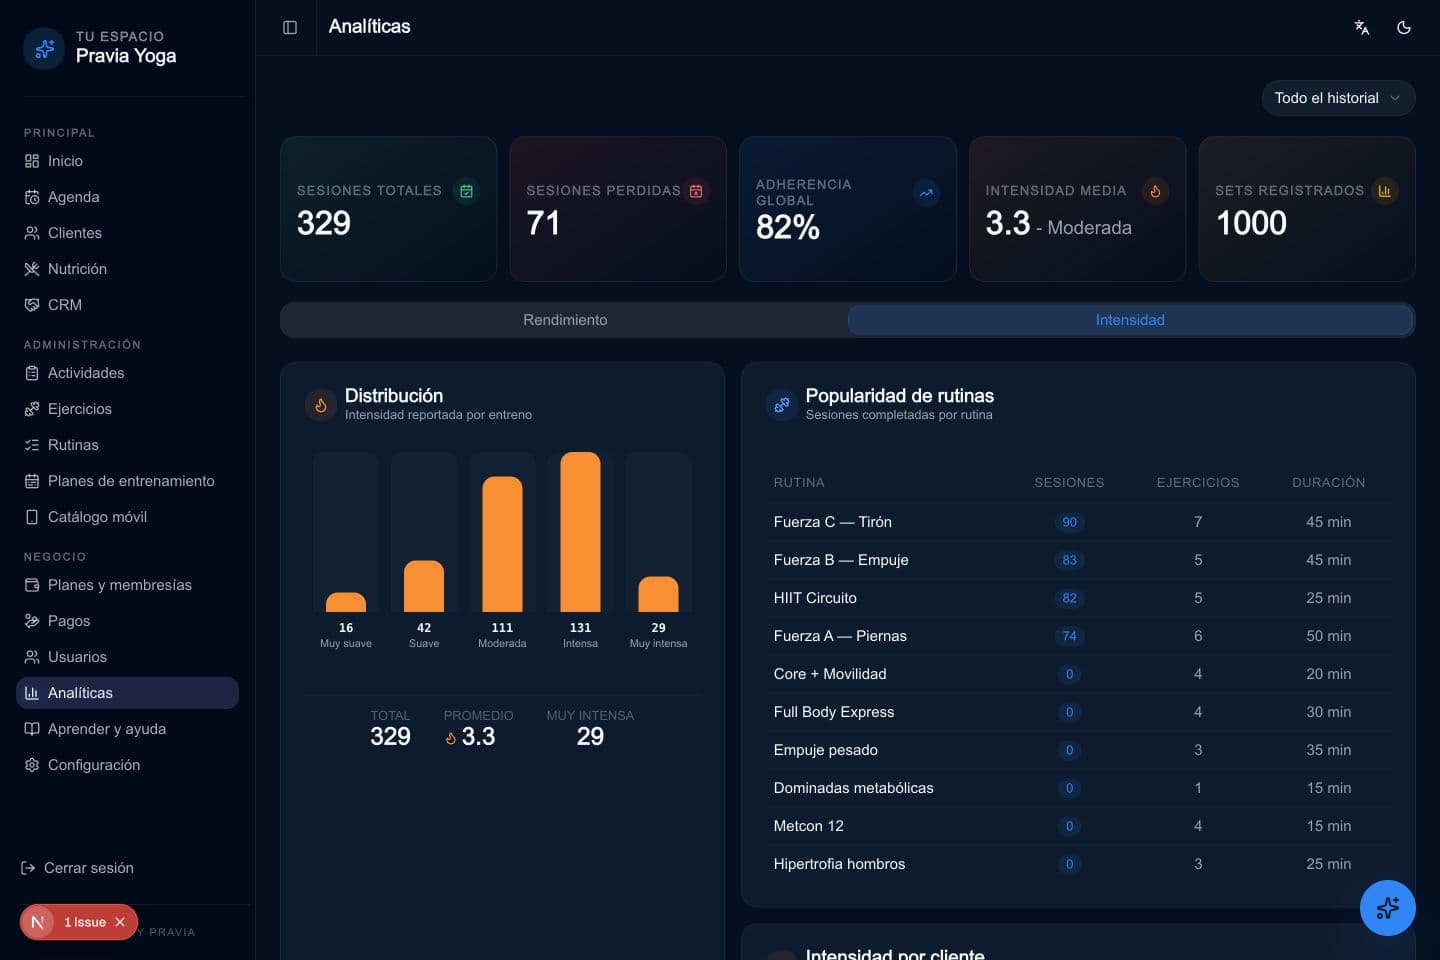Open the language translation icon

(x=1362, y=27)
